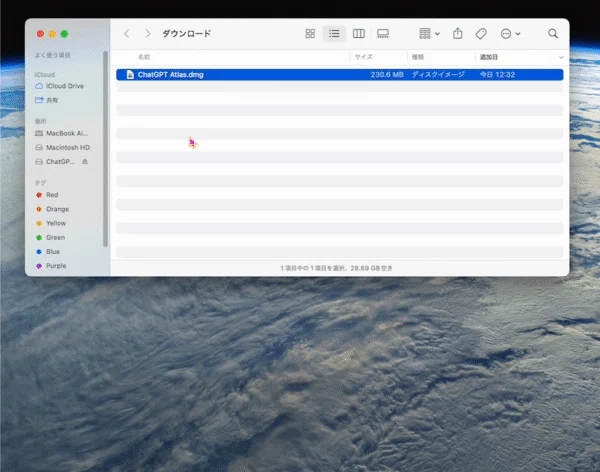
Task: Click the Share toolbar icon
Action: tap(458, 34)
